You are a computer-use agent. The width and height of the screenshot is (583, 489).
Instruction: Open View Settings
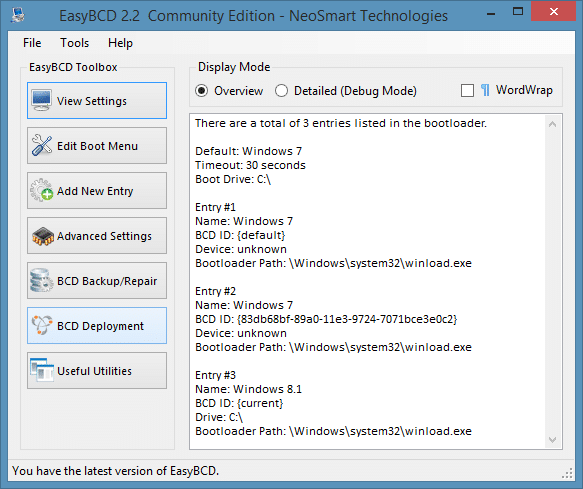click(x=97, y=101)
